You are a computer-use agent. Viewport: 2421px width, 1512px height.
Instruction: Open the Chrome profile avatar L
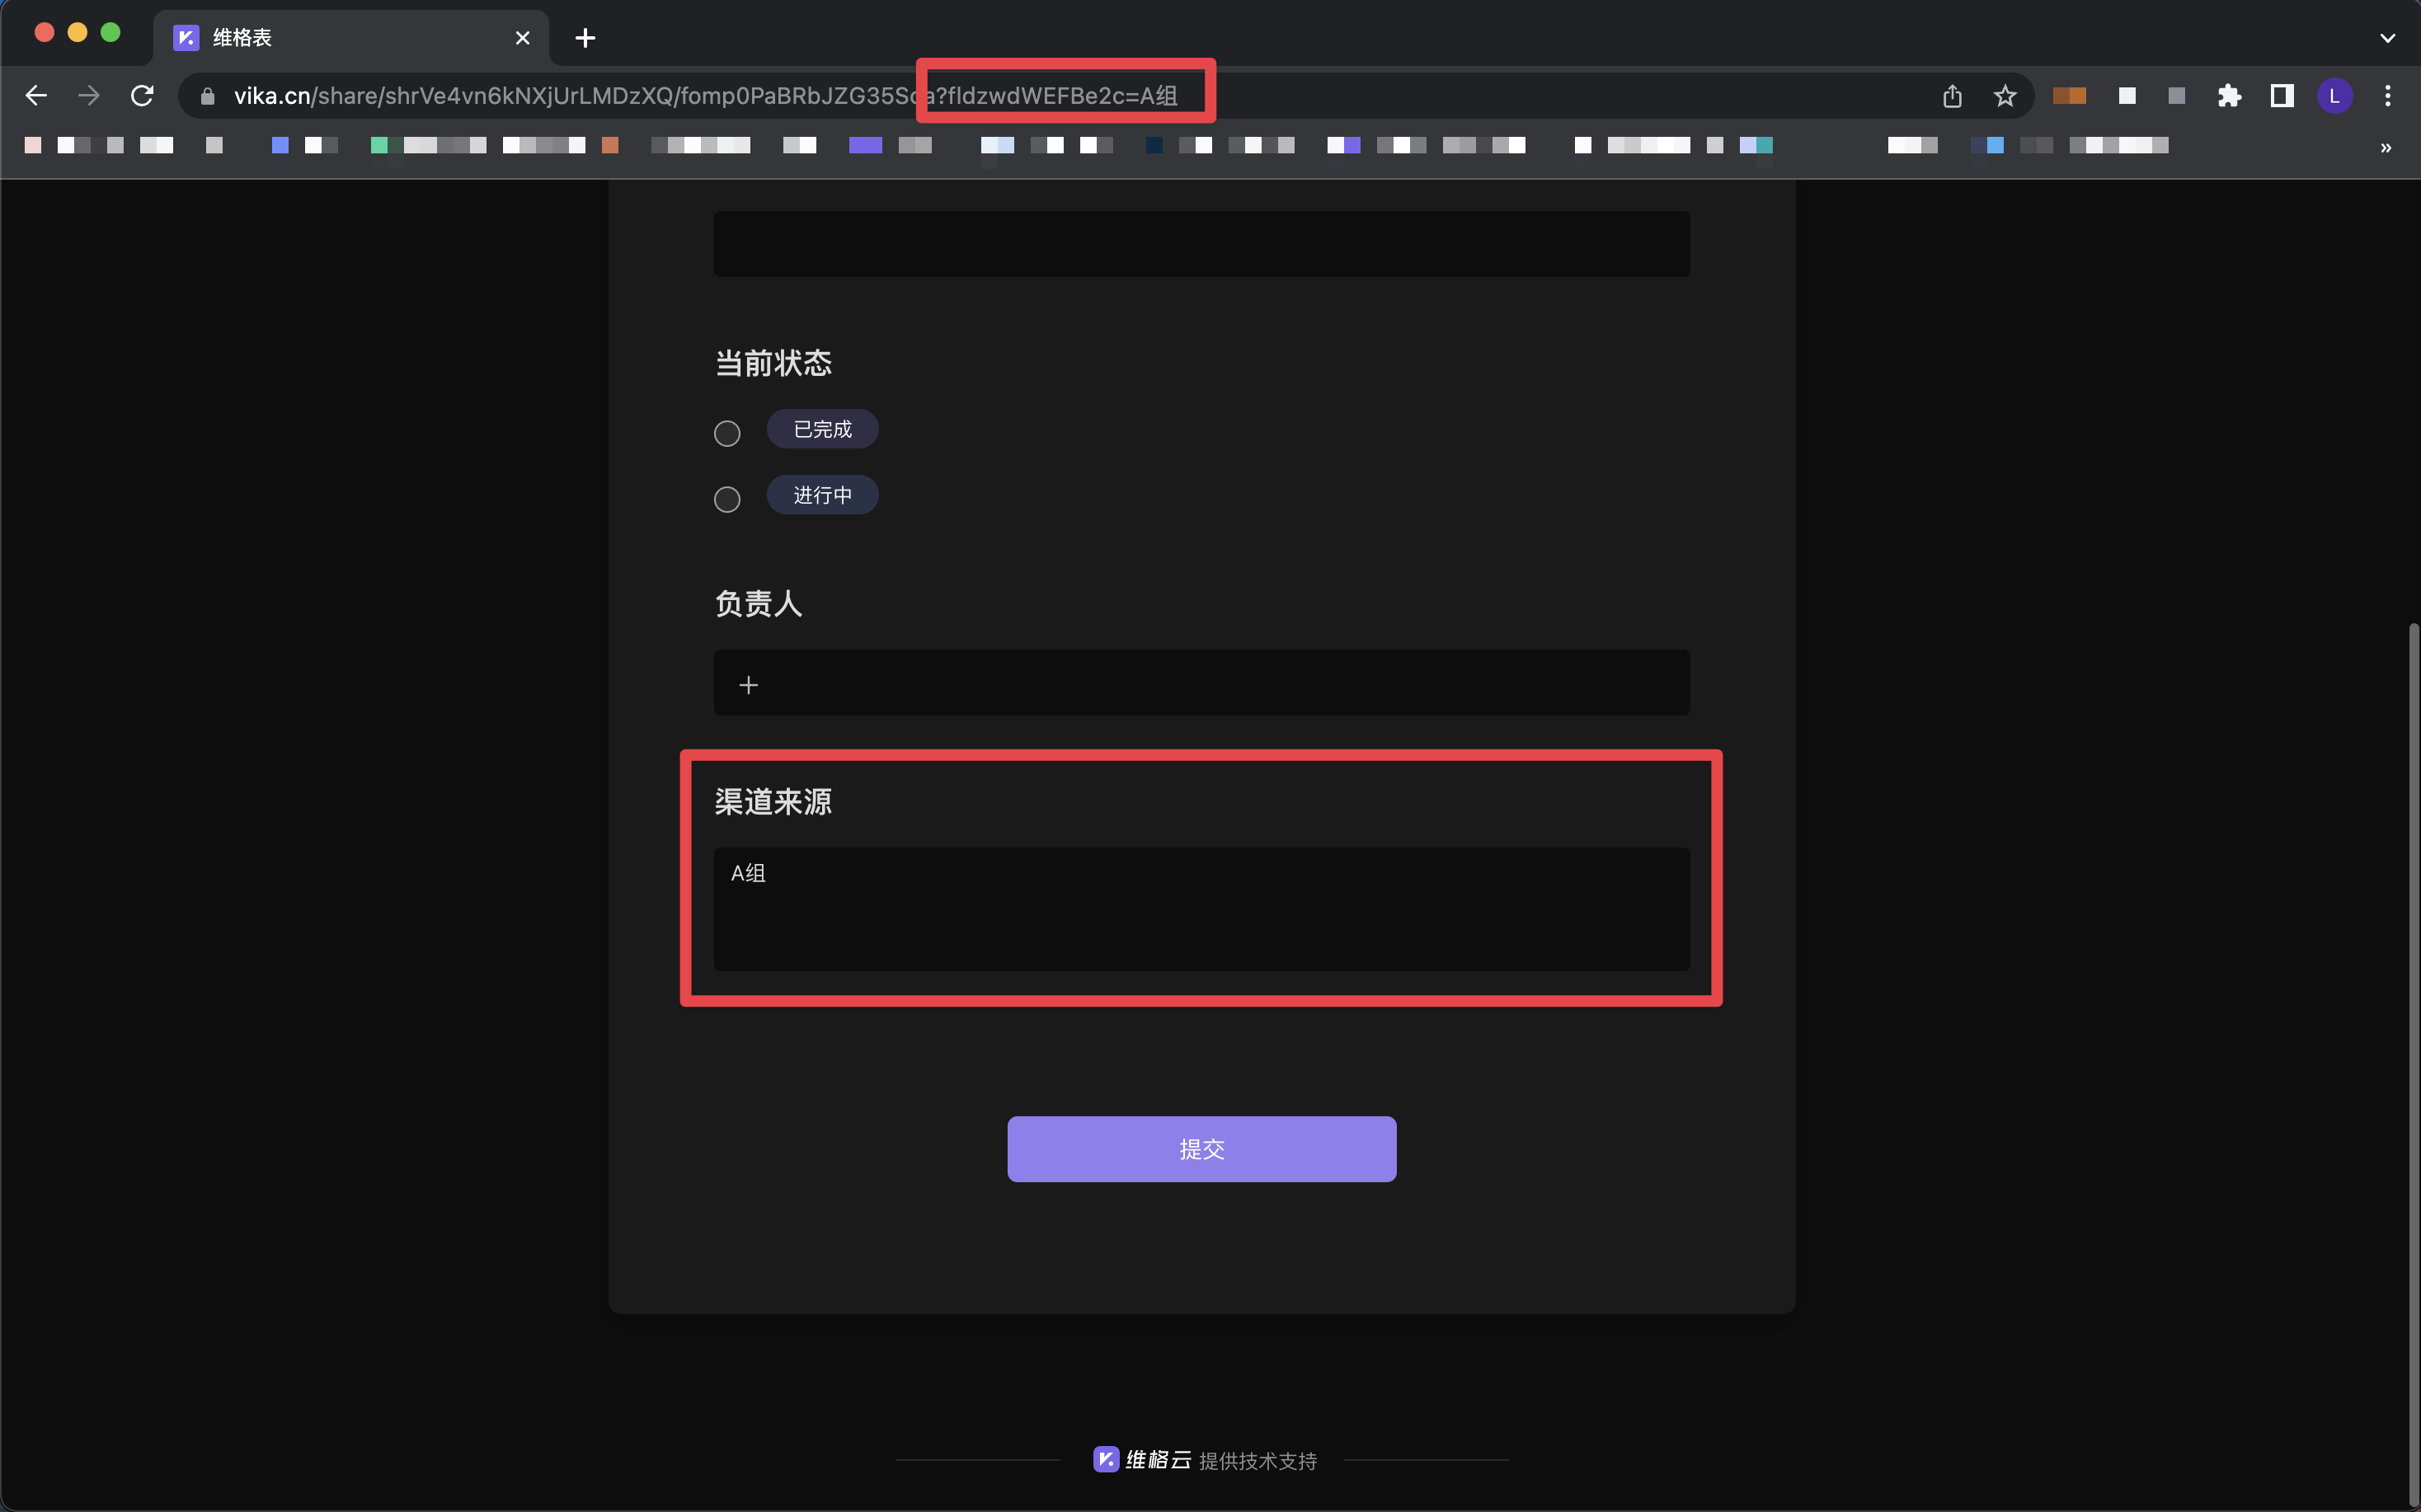pos(2334,96)
